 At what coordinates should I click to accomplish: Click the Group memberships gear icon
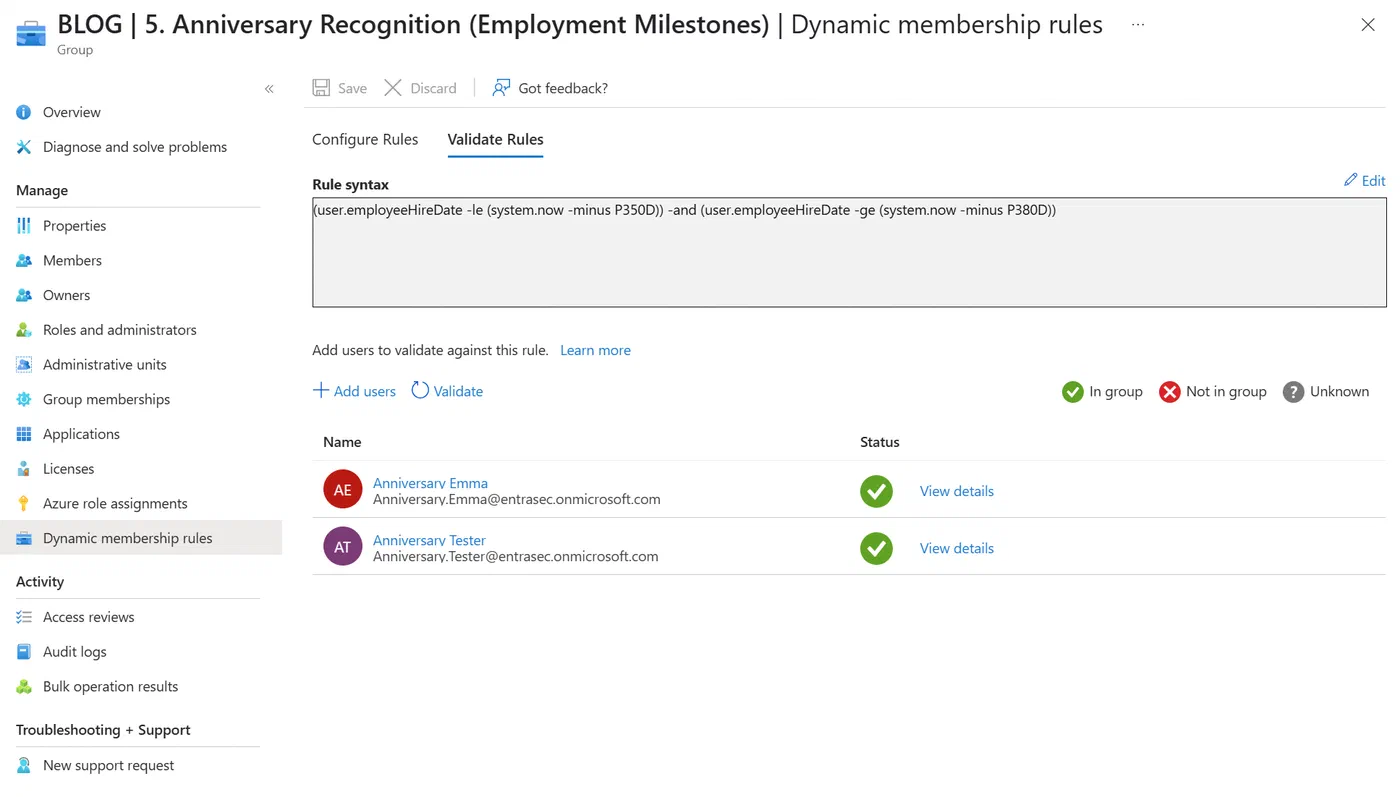[24, 399]
